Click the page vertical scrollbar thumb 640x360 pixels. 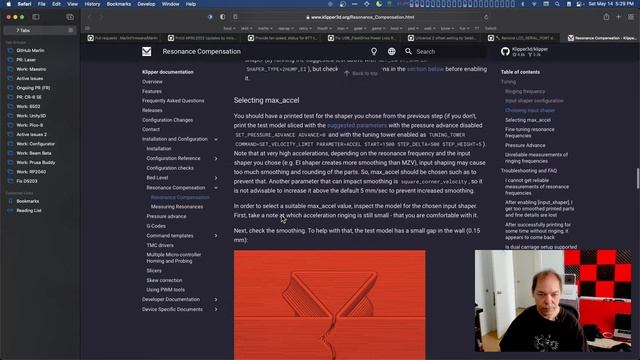pyautogui.click(x=638, y=178)
